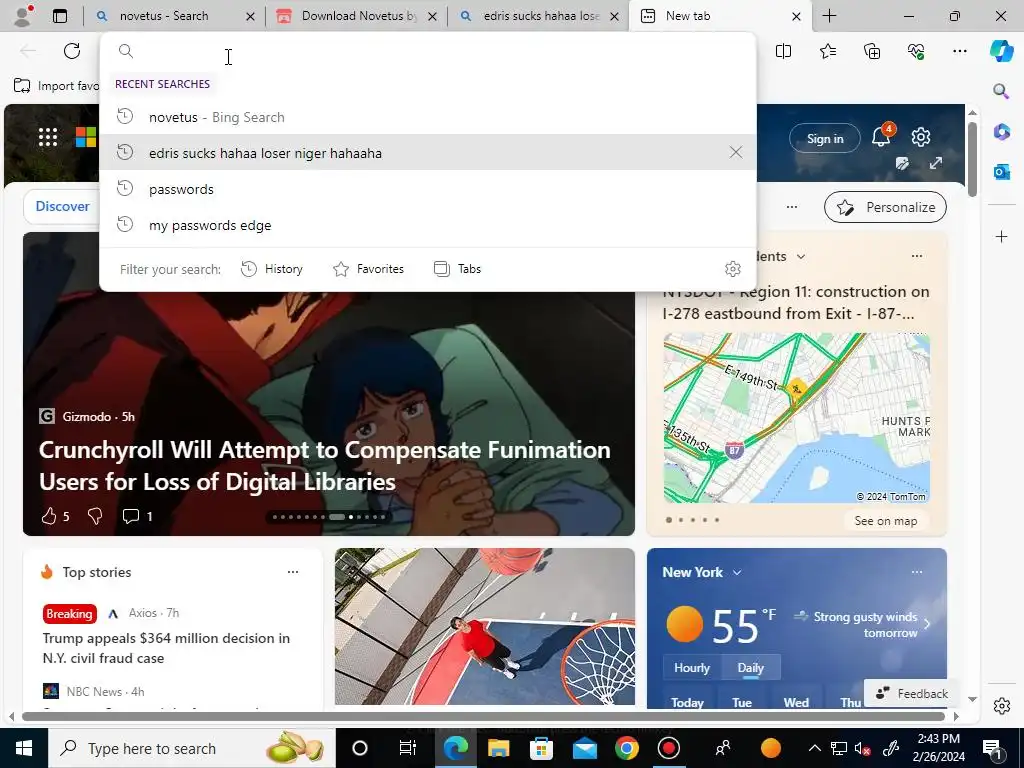
Task: Click the Windows Start button
Action: 24,748
